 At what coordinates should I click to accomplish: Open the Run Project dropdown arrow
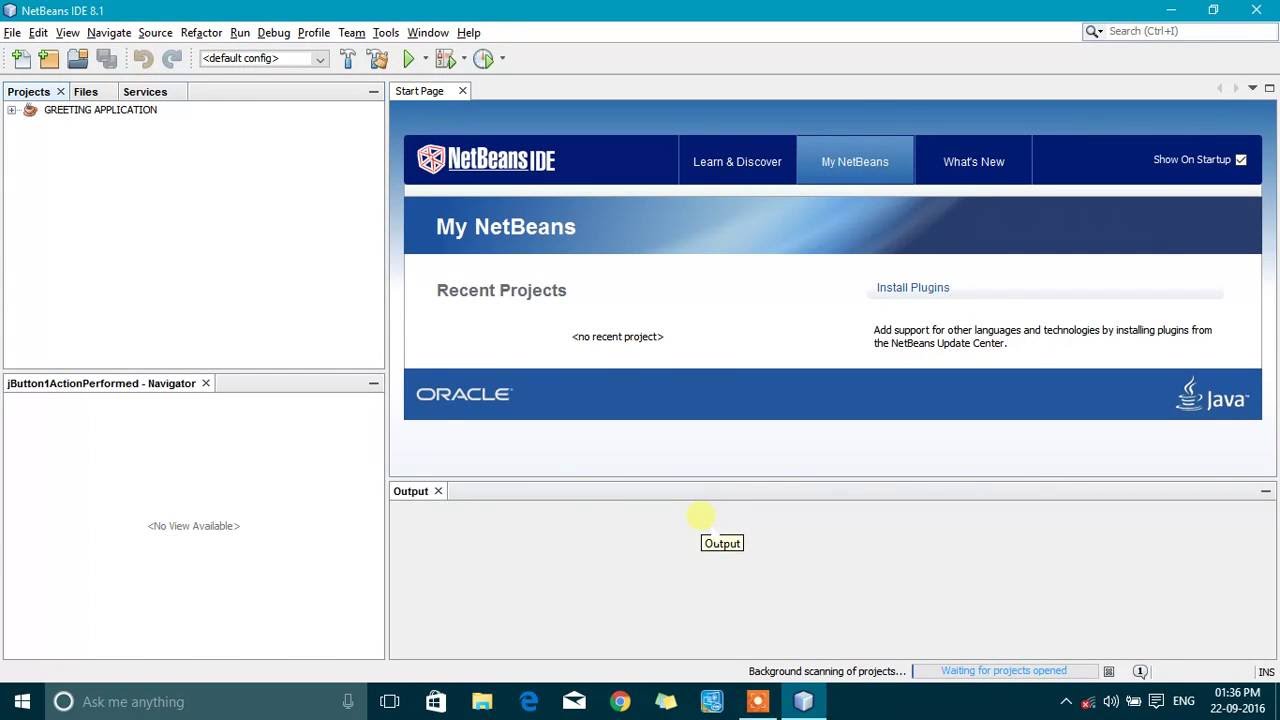point(425,59)
